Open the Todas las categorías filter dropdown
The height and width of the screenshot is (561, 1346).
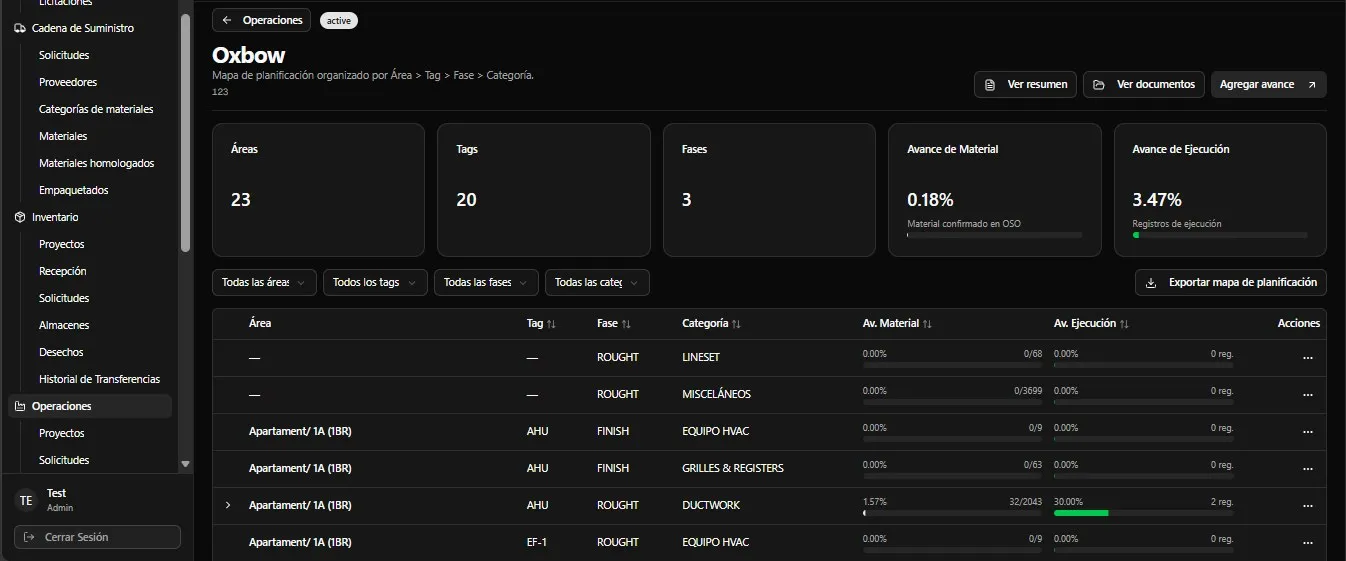click(597, 283)
